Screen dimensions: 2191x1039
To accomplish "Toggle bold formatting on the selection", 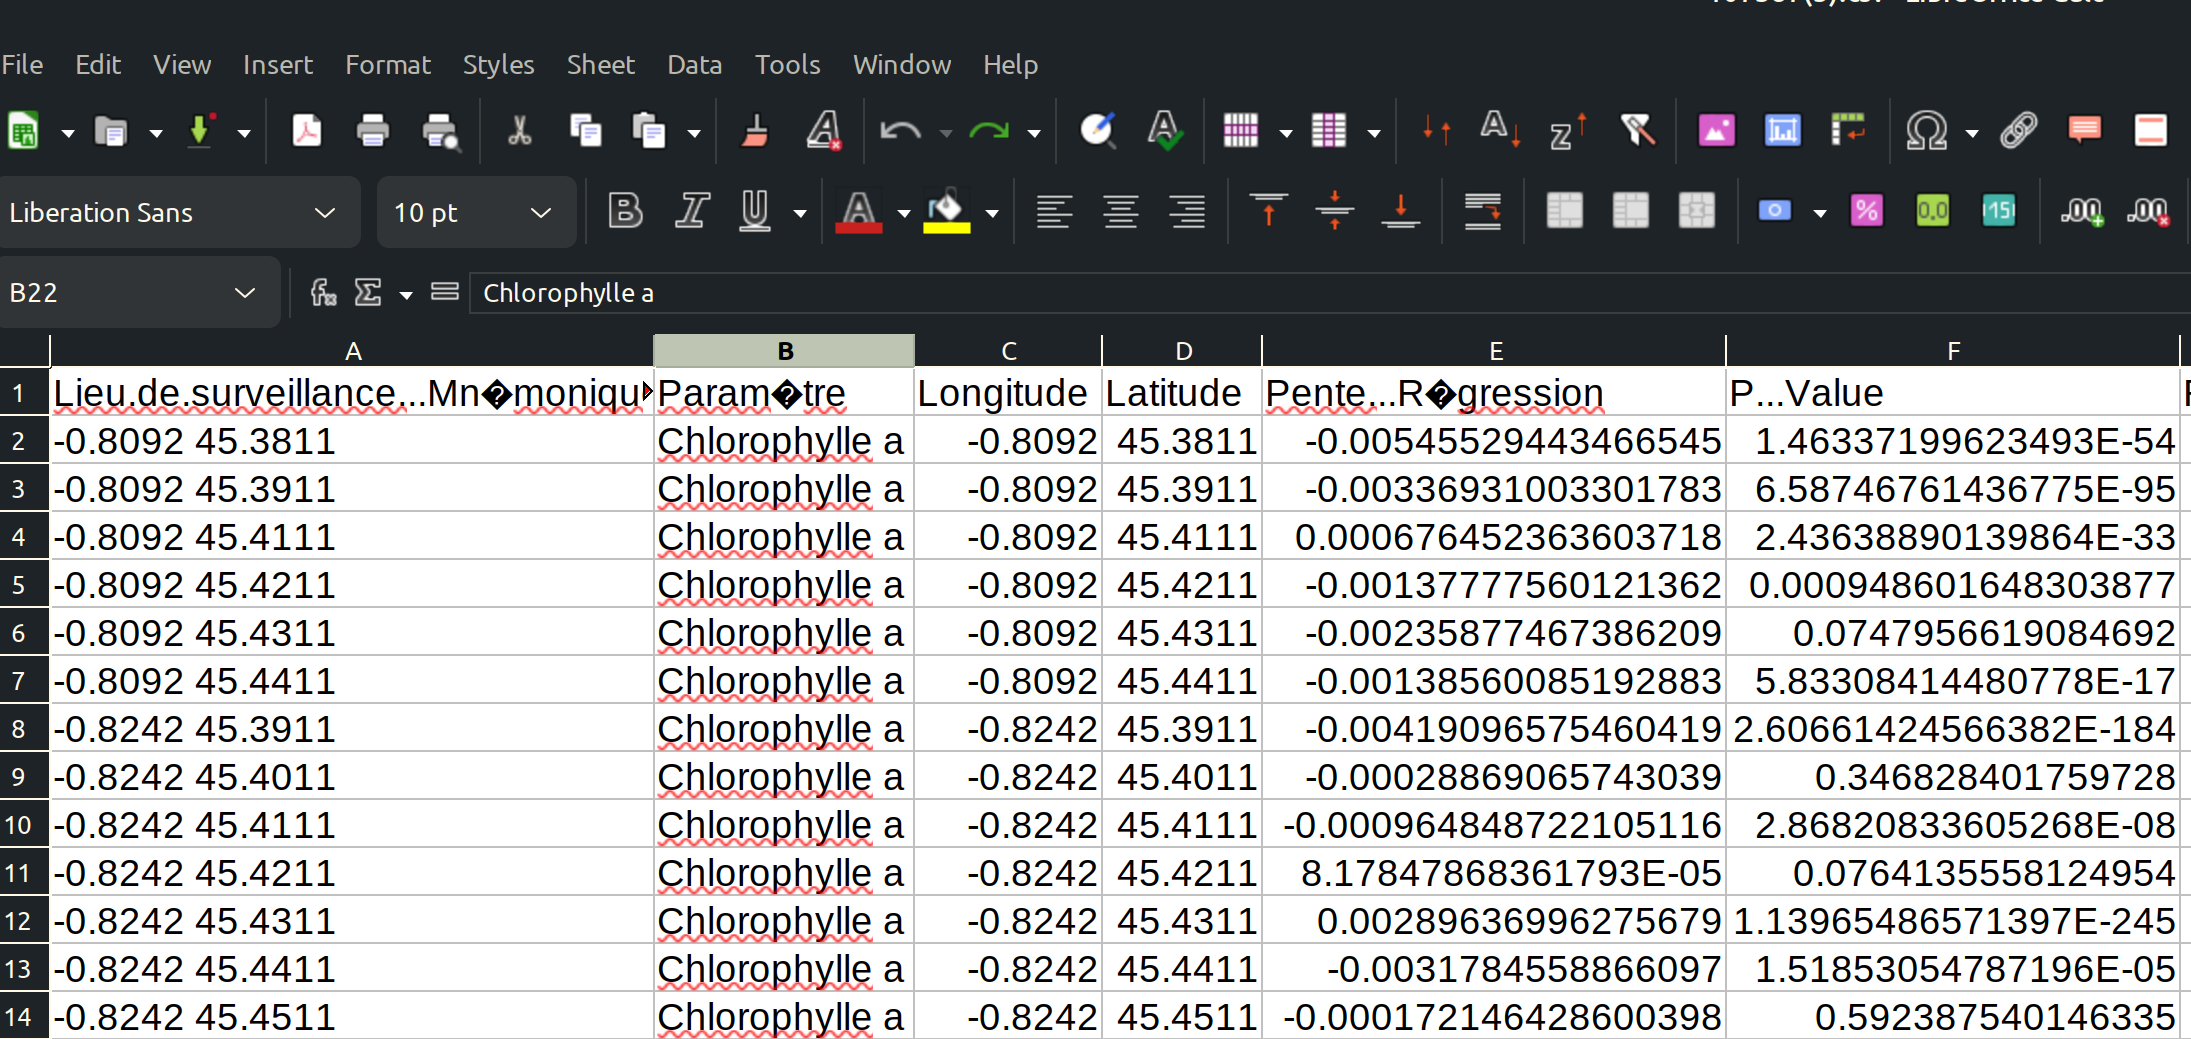I will pos(625,211).
